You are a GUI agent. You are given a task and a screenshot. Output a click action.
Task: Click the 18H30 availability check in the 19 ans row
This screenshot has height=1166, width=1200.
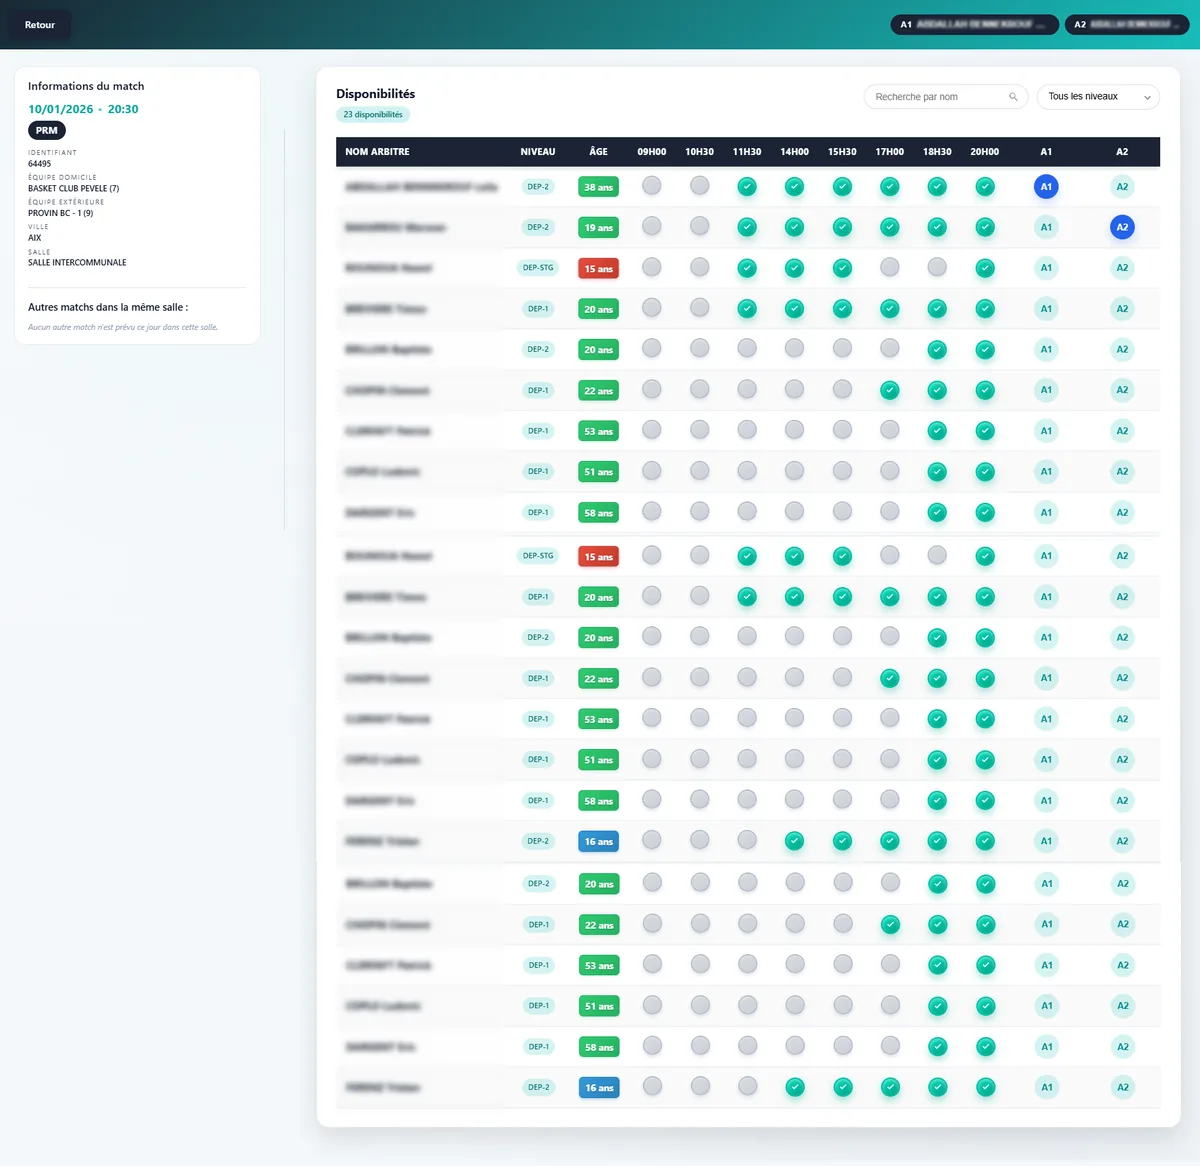tap(937, 228)
